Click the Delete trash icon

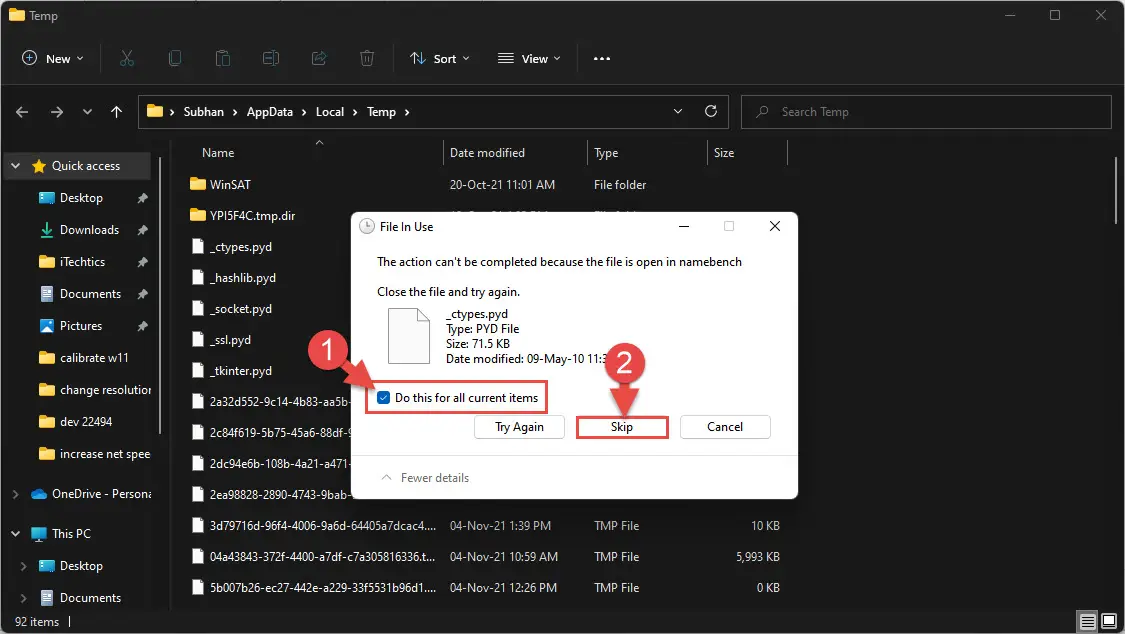367,59
